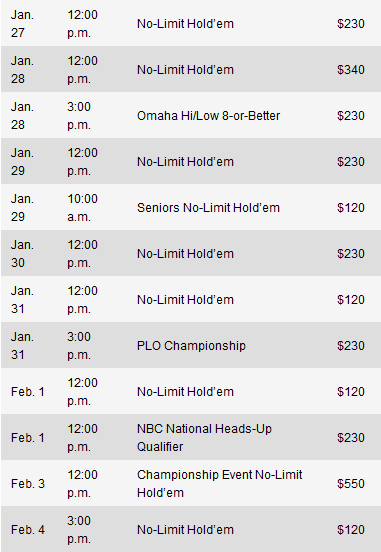Click the $120 buy-in on Seniors row
Image resolution: width=381 pixels, height=552 pixels.
351,207
